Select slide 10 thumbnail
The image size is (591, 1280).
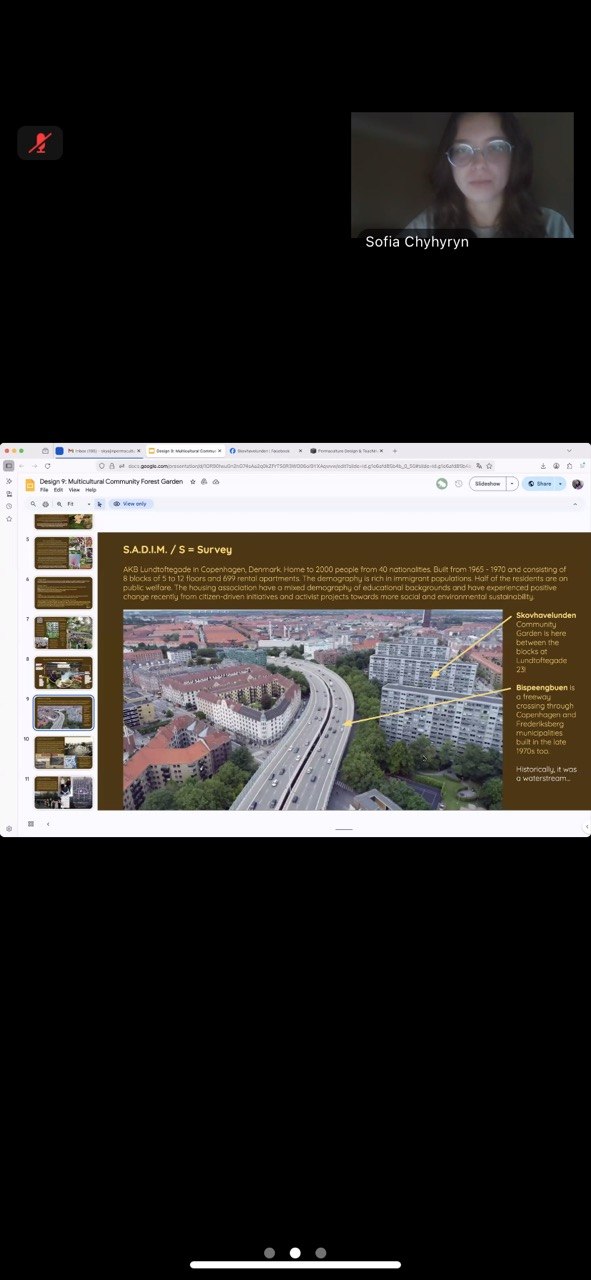click(63, 753)
